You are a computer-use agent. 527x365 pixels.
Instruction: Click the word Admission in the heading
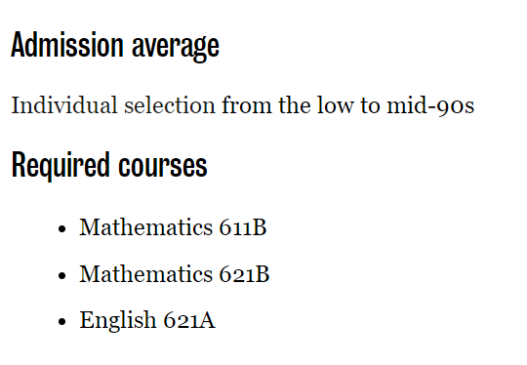67,44
